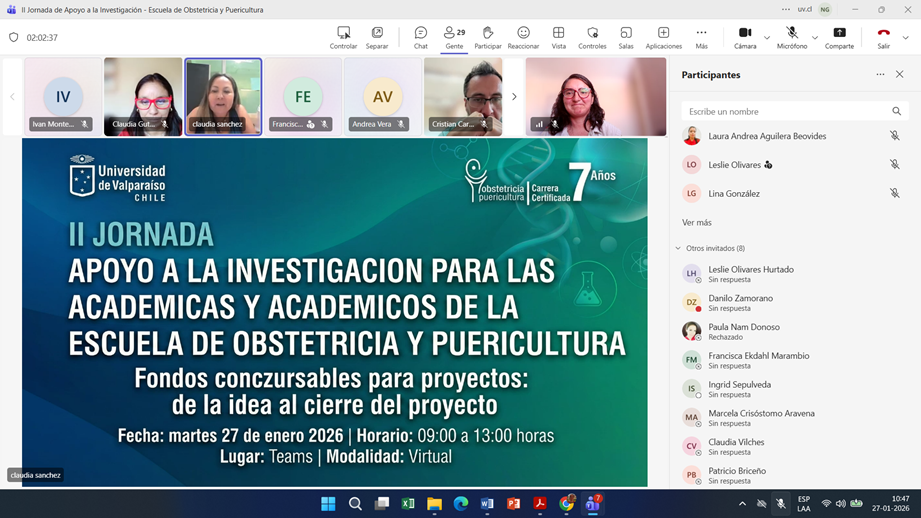Open the microphone options dropdown arrow
This screenshot has width=921, height=518.
pyautogui.click(x=814, y=38)
